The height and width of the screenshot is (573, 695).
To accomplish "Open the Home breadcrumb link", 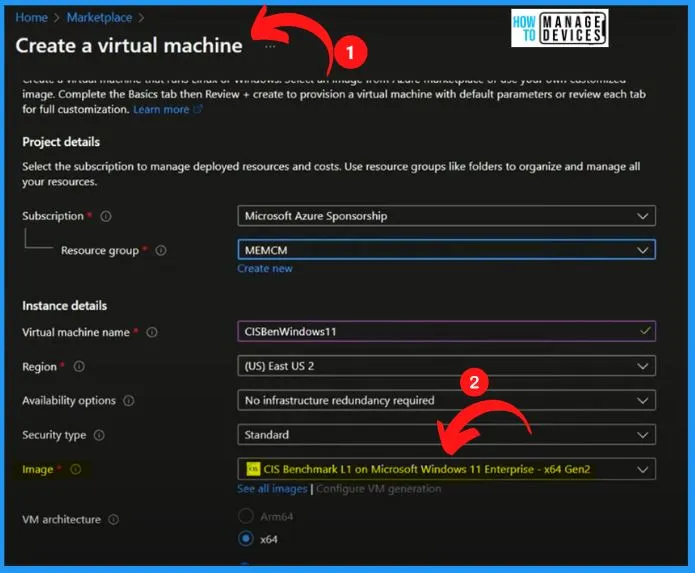I will tap(31, 17).
